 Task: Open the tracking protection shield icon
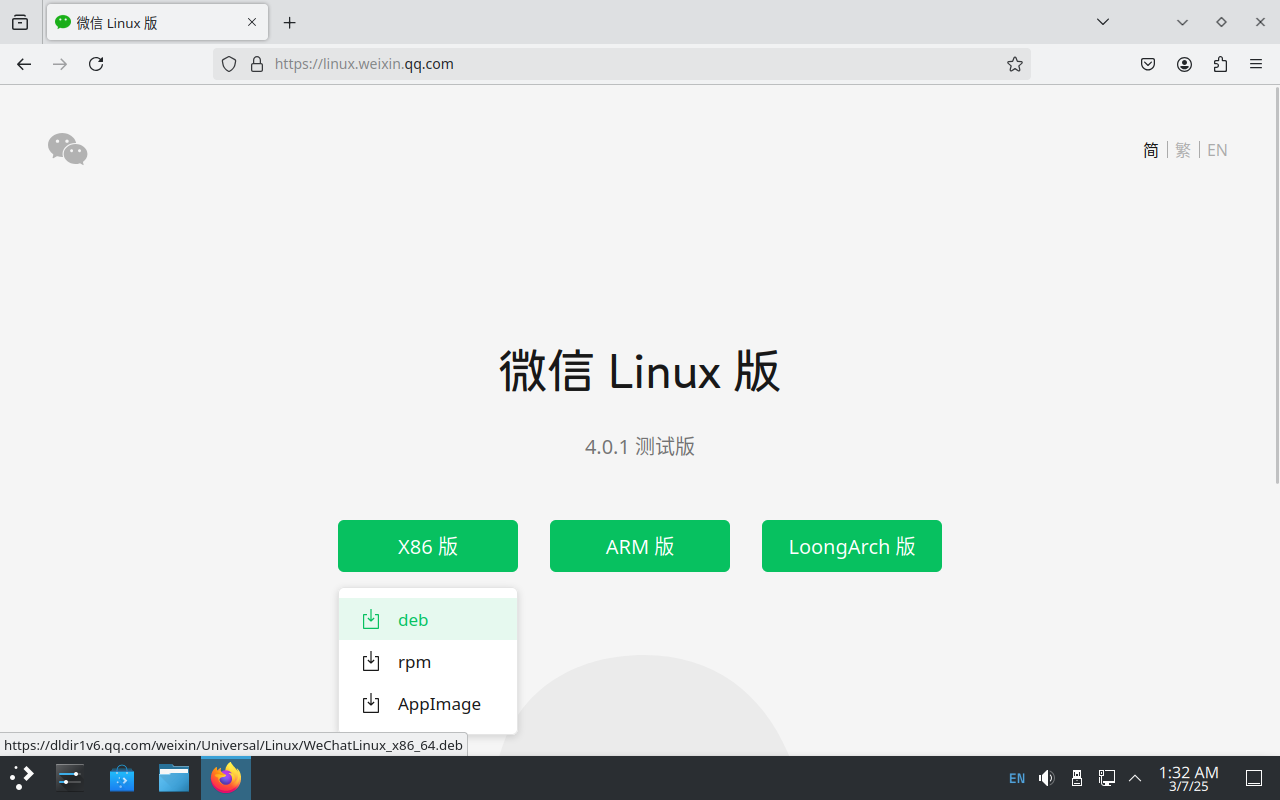(x=229, y=64)
